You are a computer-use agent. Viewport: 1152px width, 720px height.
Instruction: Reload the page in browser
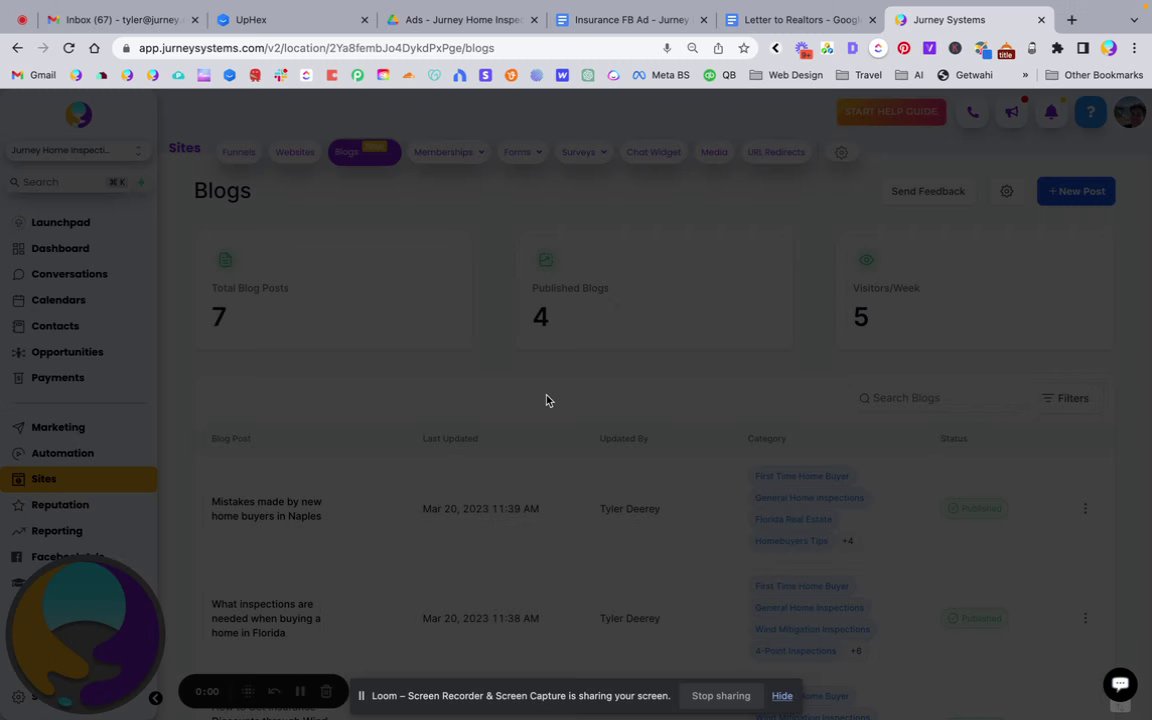[68, 48]
